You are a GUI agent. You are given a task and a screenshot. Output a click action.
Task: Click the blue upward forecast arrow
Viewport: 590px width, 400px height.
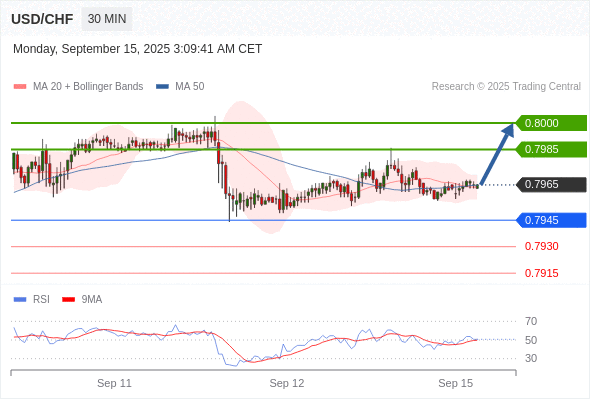497,154
